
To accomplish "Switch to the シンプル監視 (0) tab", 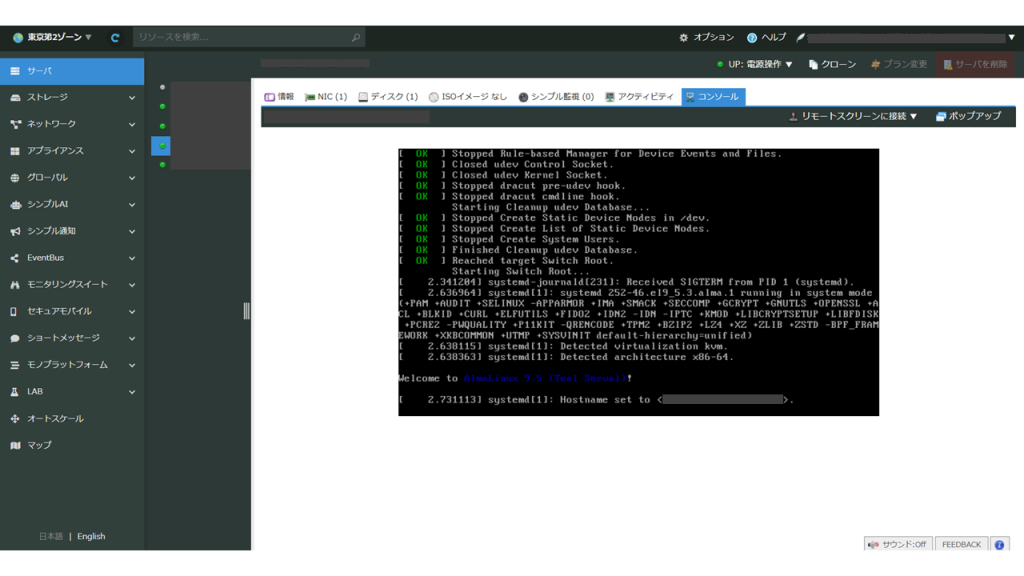I will pos(556,97).
